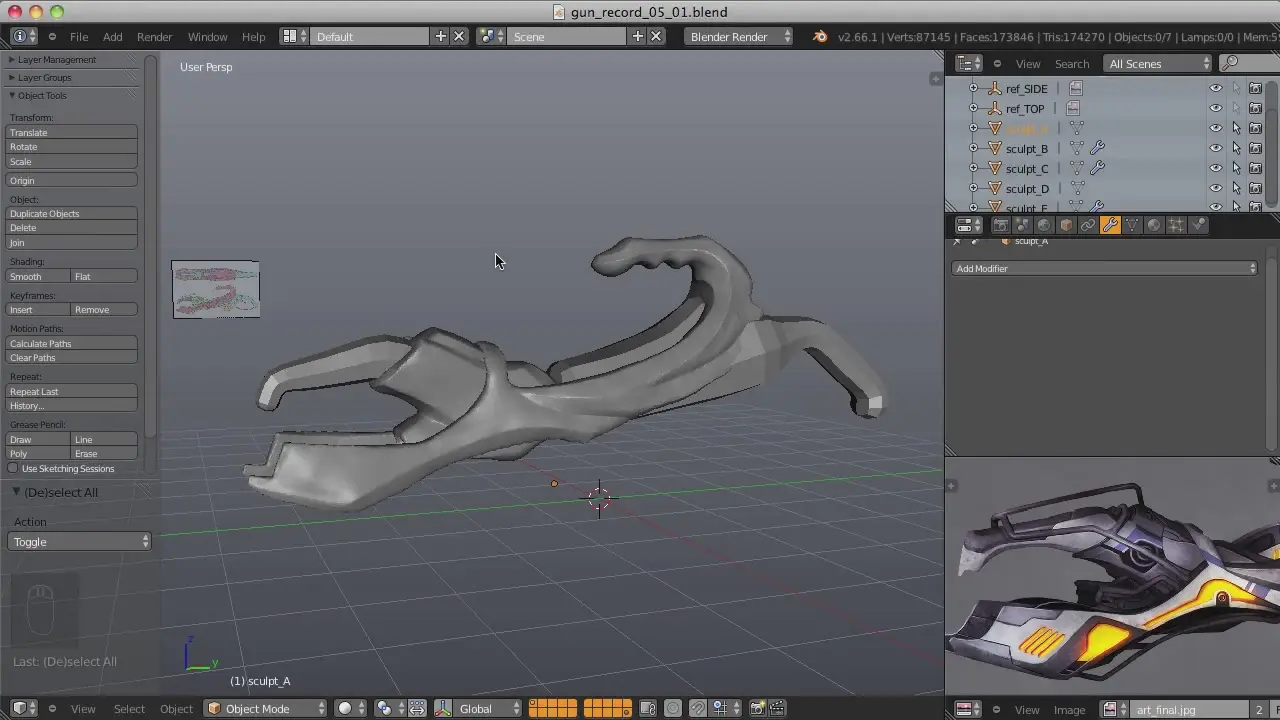Open the Blender Render engine dropdown
Screen dimensions: 1280x720
pos(739,36)
